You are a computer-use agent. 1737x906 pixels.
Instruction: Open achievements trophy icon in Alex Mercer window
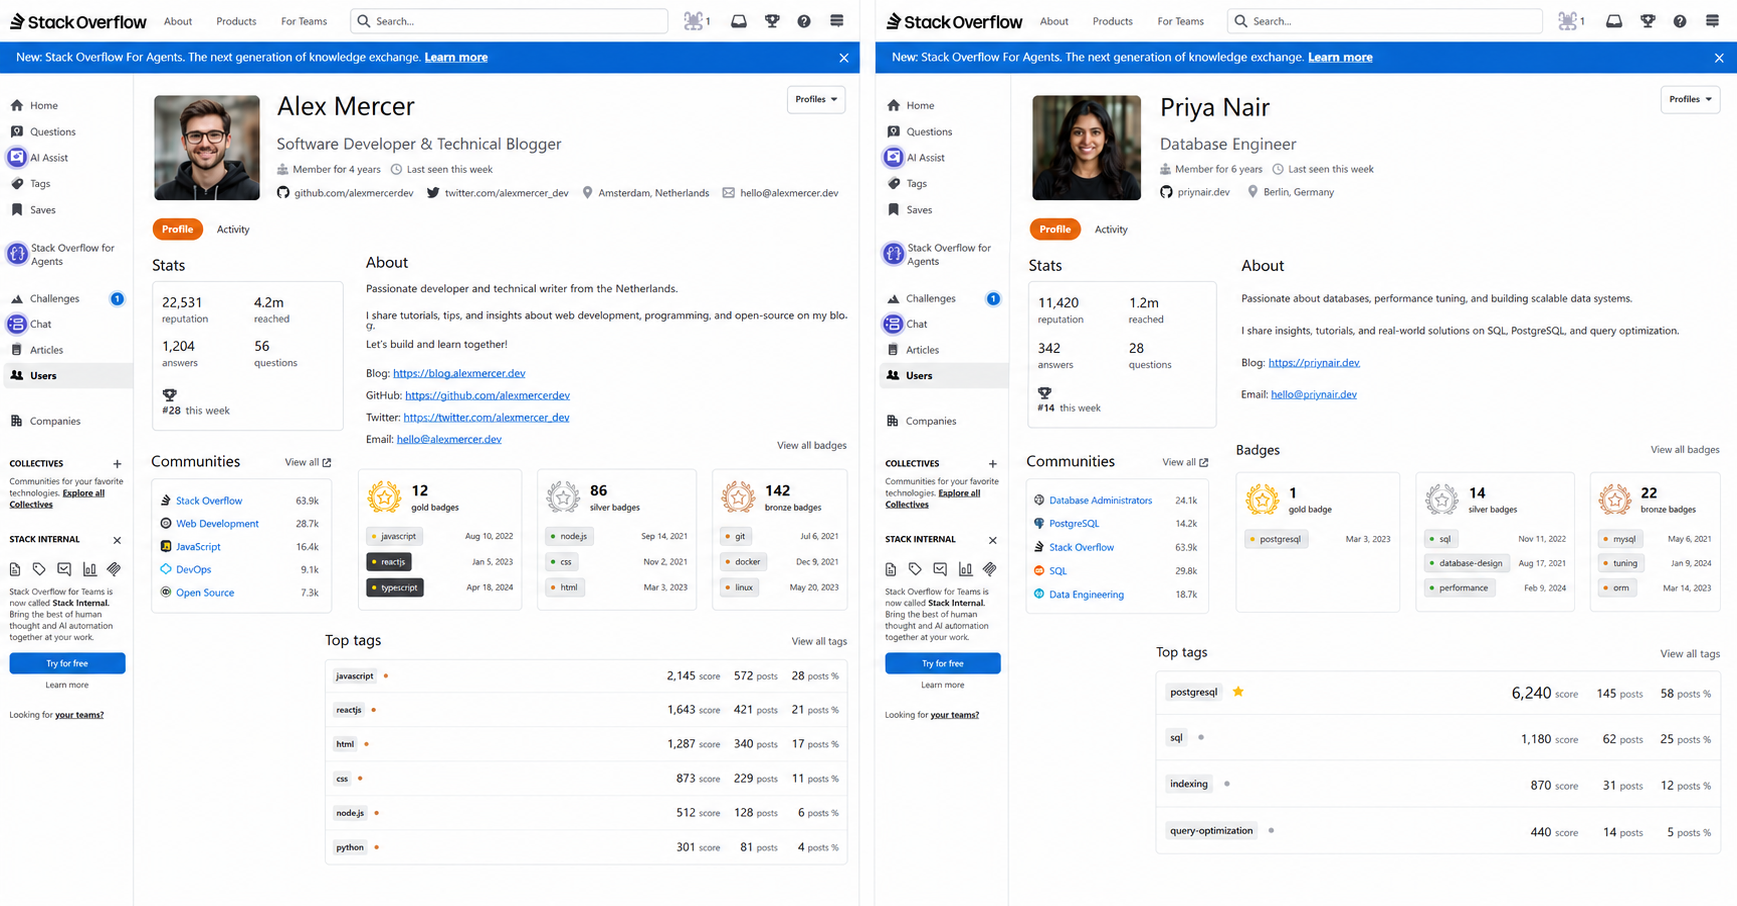(x=772, y=21)
